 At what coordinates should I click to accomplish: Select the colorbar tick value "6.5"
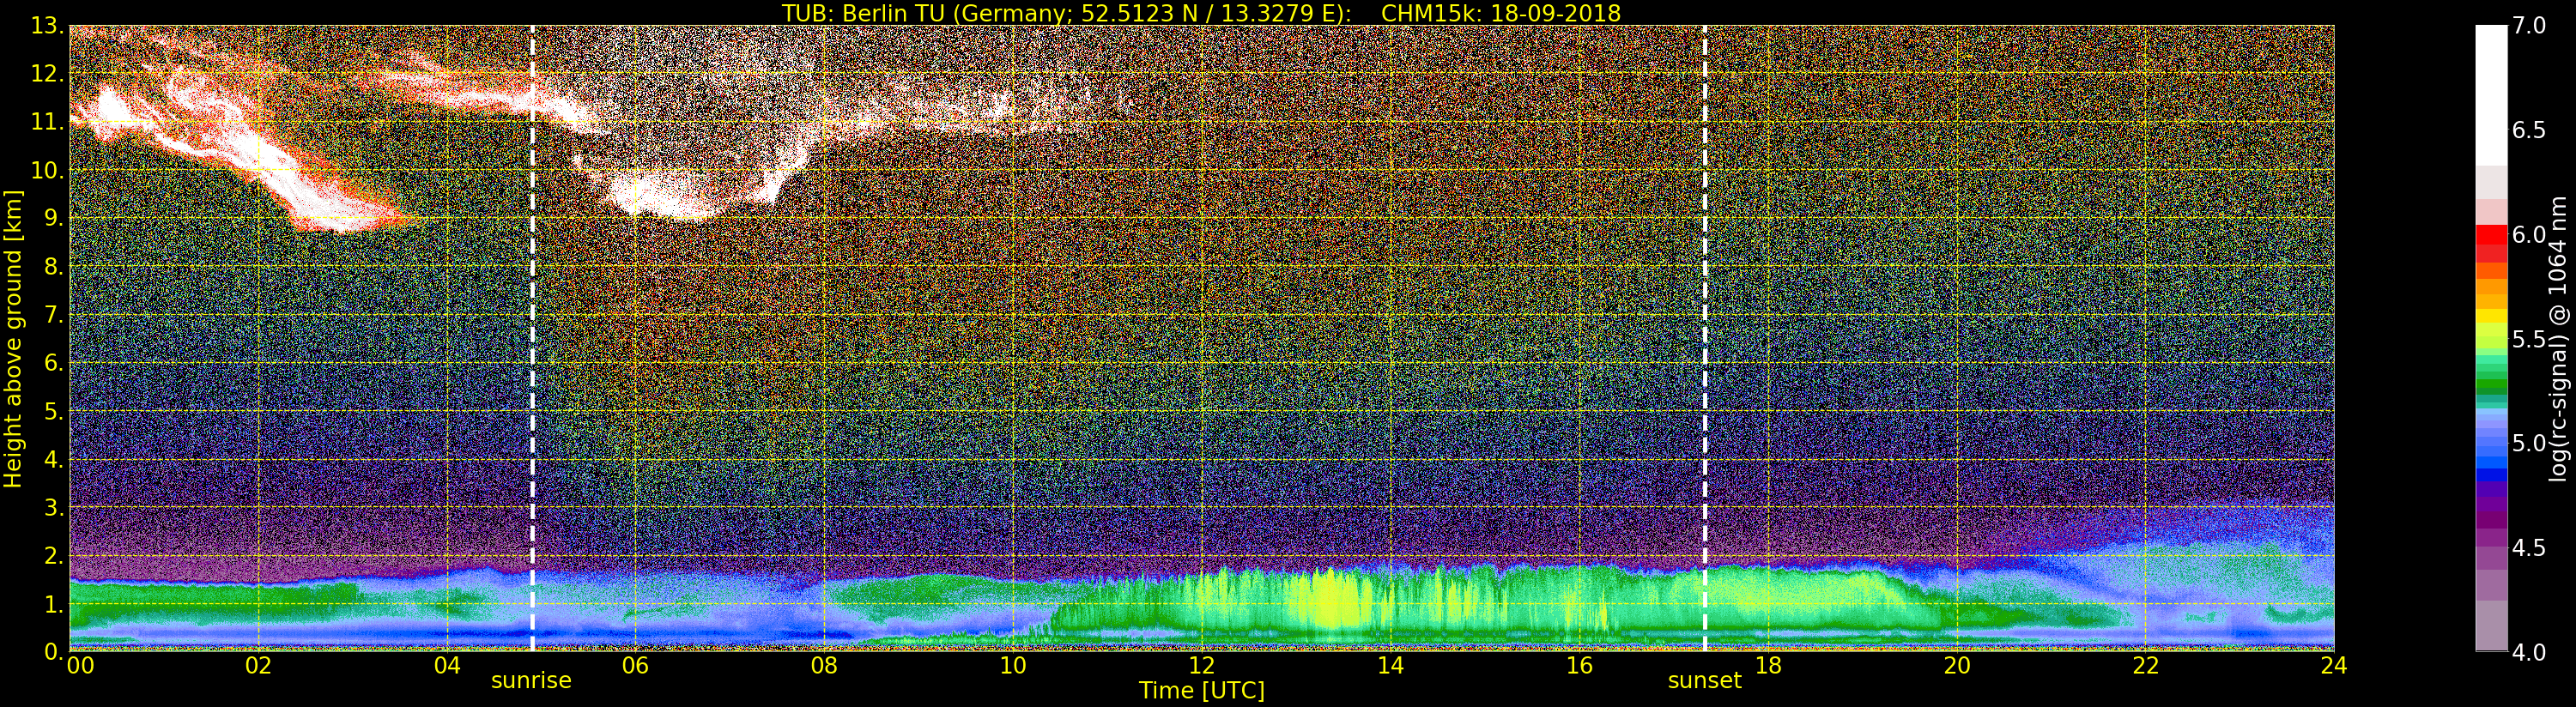tap(2528, 130)
